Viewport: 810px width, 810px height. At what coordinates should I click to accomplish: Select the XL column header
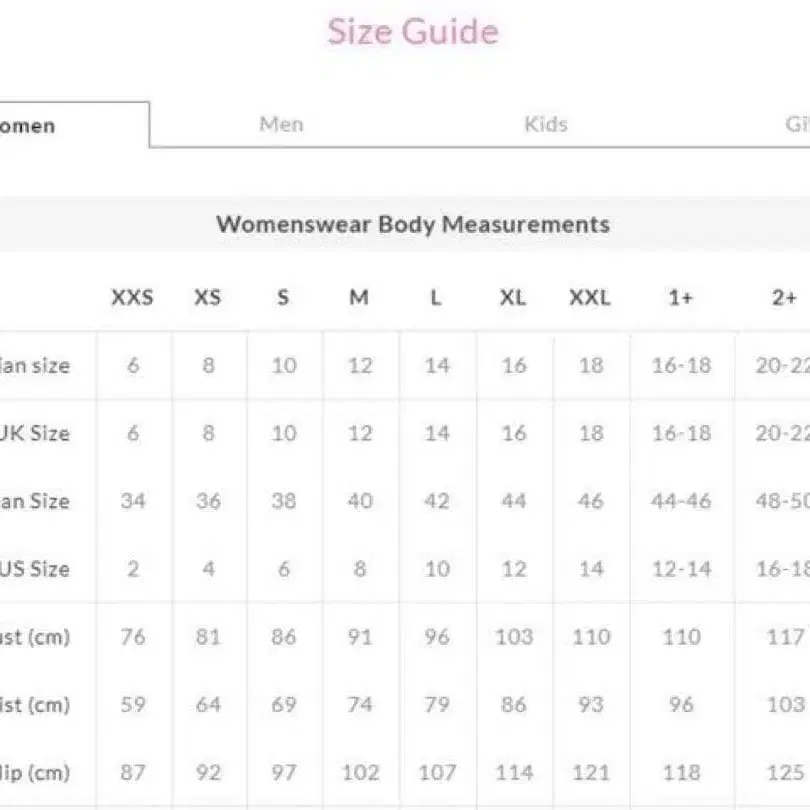(x=513, y=297)
